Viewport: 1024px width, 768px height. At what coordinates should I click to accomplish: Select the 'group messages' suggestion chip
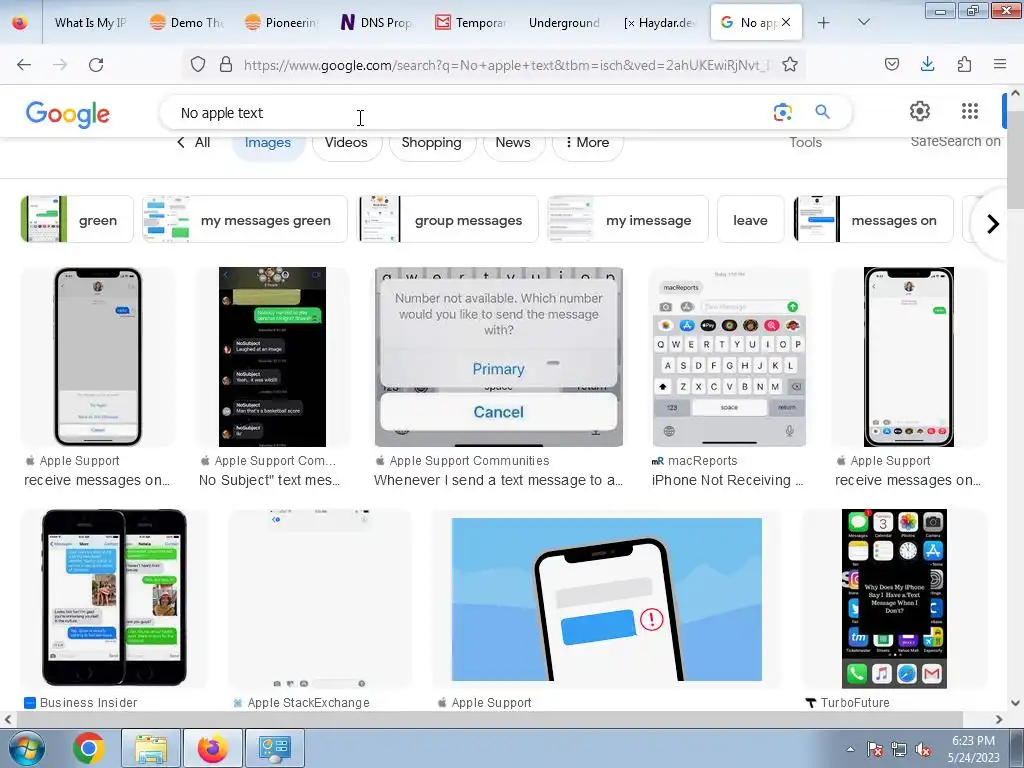pos(448,219)
